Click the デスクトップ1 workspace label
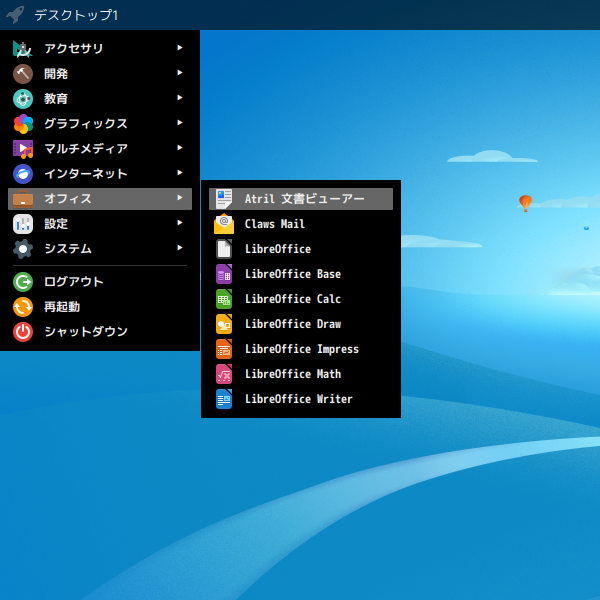This screenshot has height=600, width=600. tap(76, 15)
